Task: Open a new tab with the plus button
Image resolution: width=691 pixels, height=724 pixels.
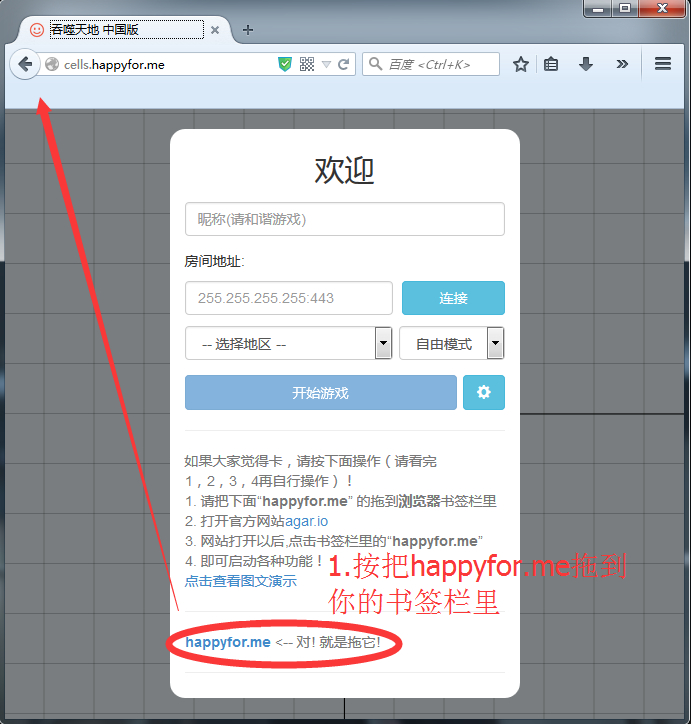Action: pyautogui.click(x=248, y=30)
